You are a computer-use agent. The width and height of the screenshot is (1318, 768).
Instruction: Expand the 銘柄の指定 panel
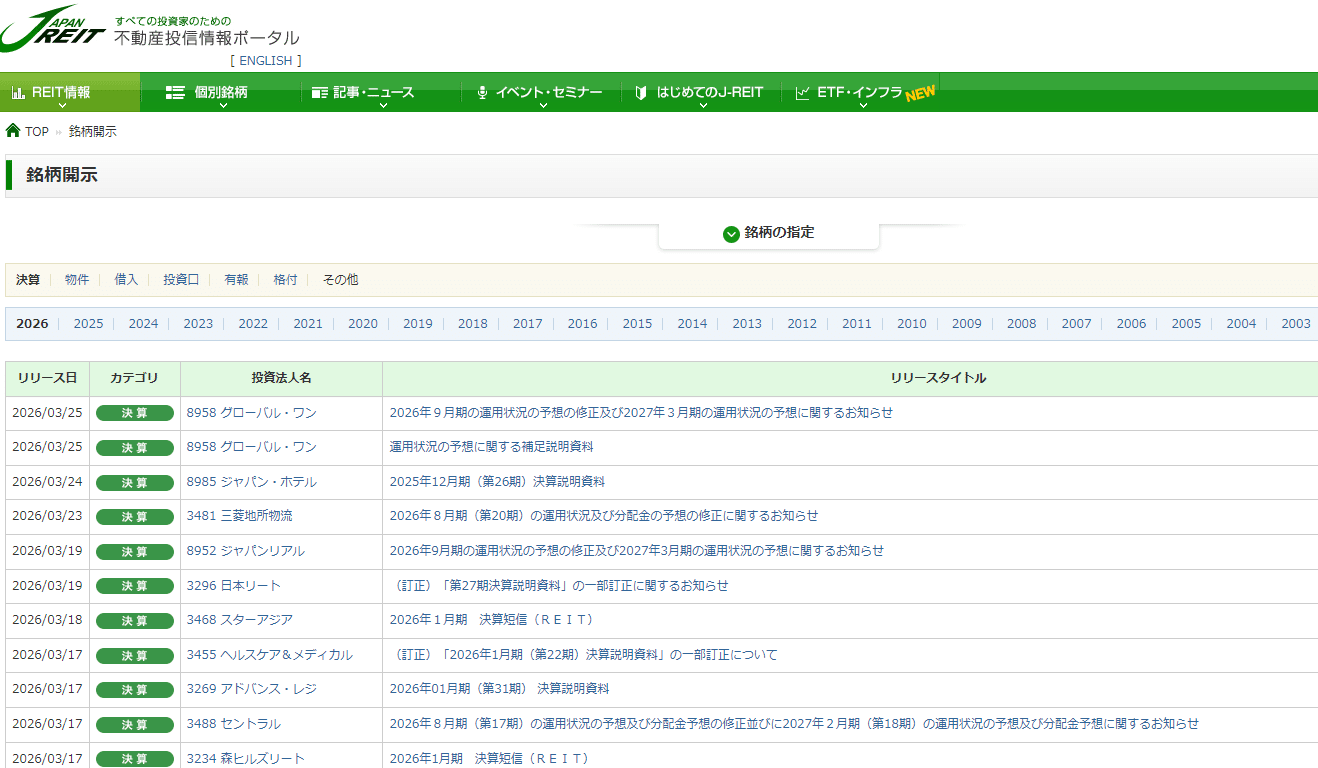click(x=768, y=233)
